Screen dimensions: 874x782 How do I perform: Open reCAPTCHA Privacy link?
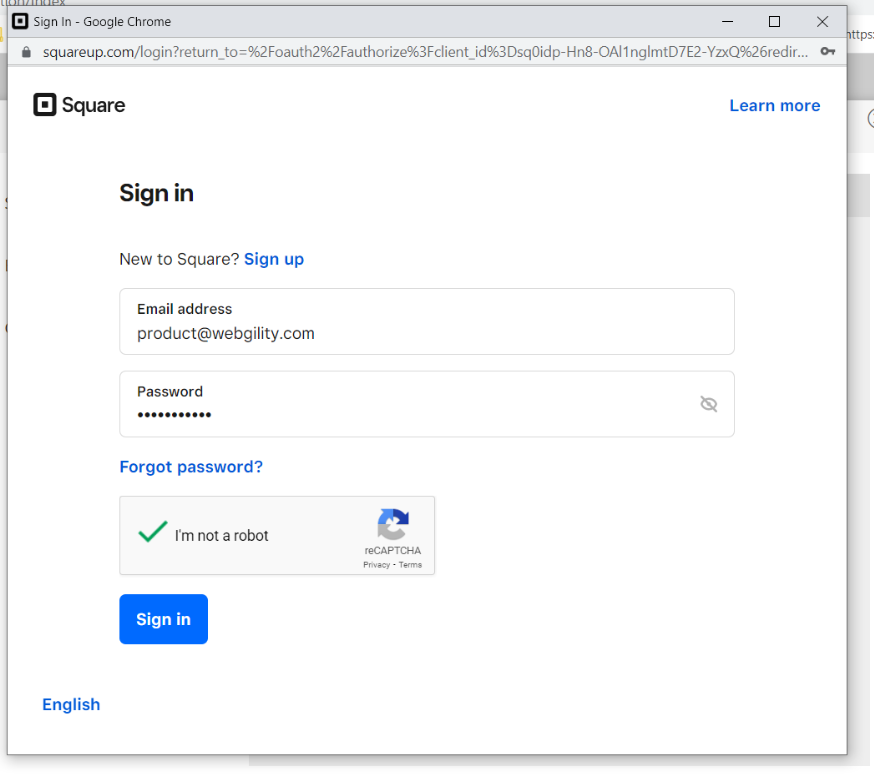click(x=376, y=565)
